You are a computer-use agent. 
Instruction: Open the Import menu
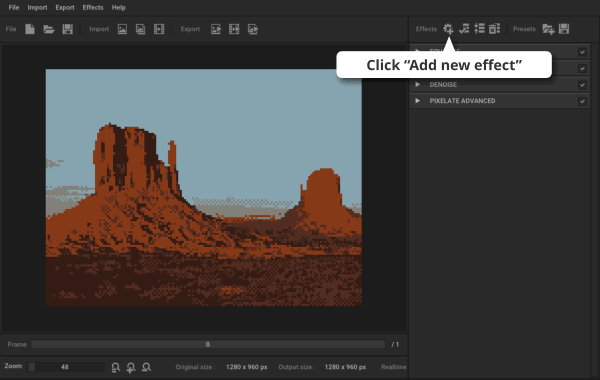pyautogui.click(x=37, y=7)
